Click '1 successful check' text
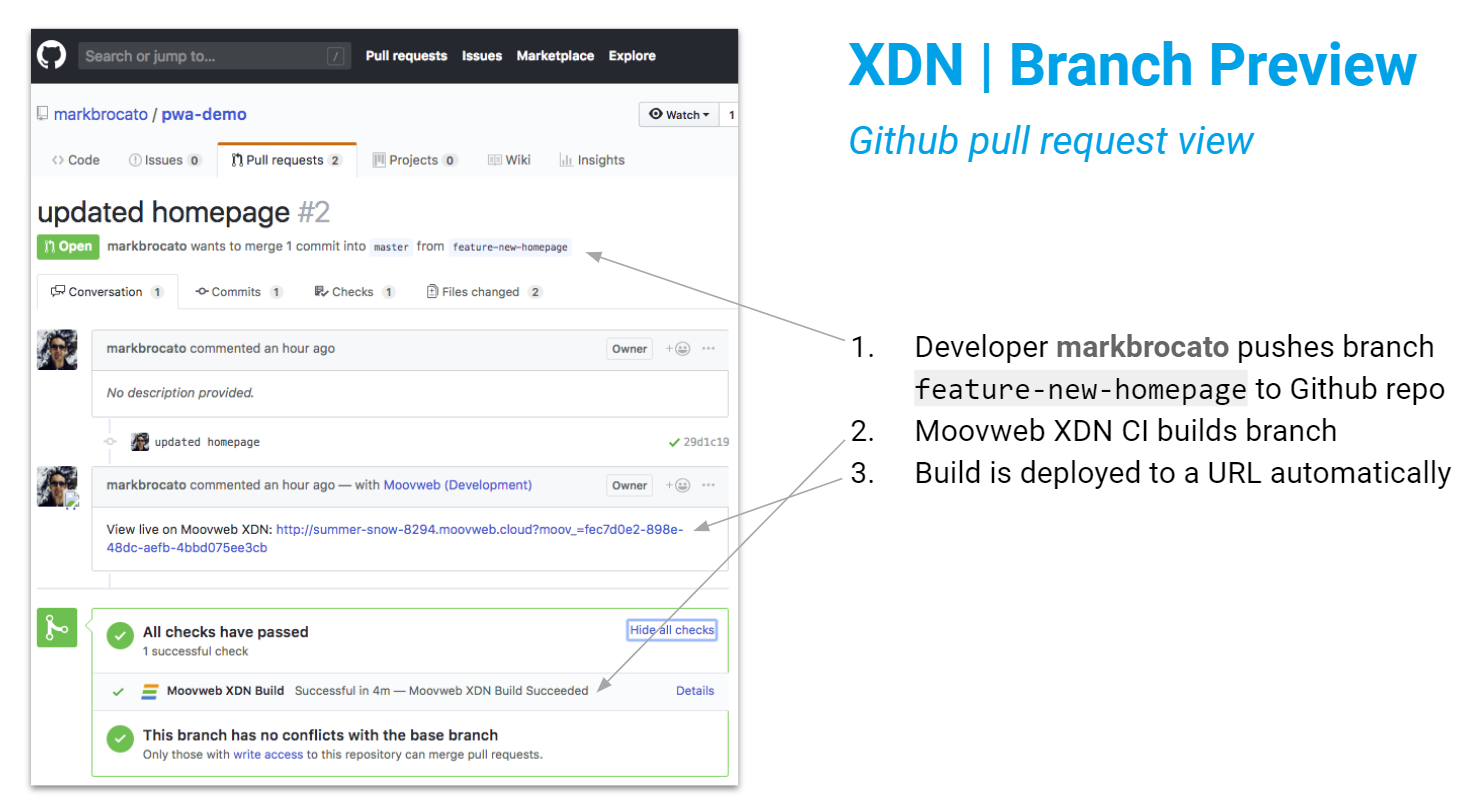This screenshot has height=797, width=1468. tap(196, 651)
